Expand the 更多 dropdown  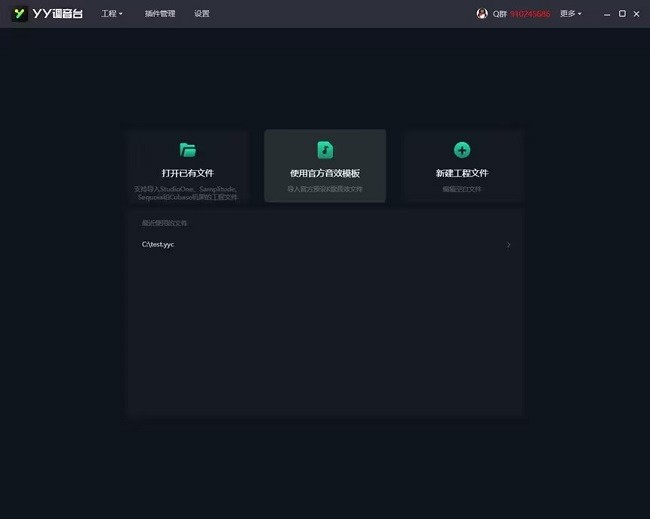(x=570, y=14)
